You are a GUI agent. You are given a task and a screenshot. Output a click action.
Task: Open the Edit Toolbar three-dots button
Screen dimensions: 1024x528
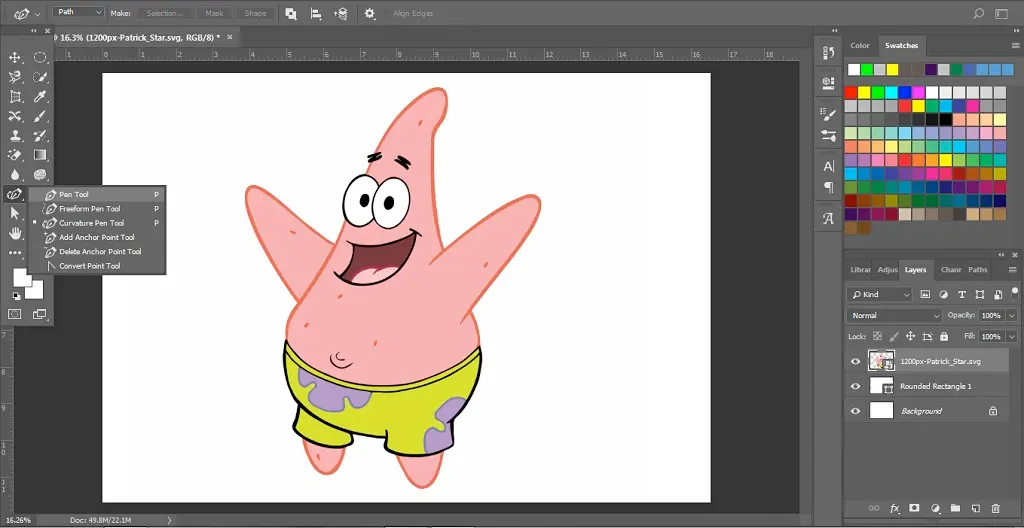coord(14,252)
